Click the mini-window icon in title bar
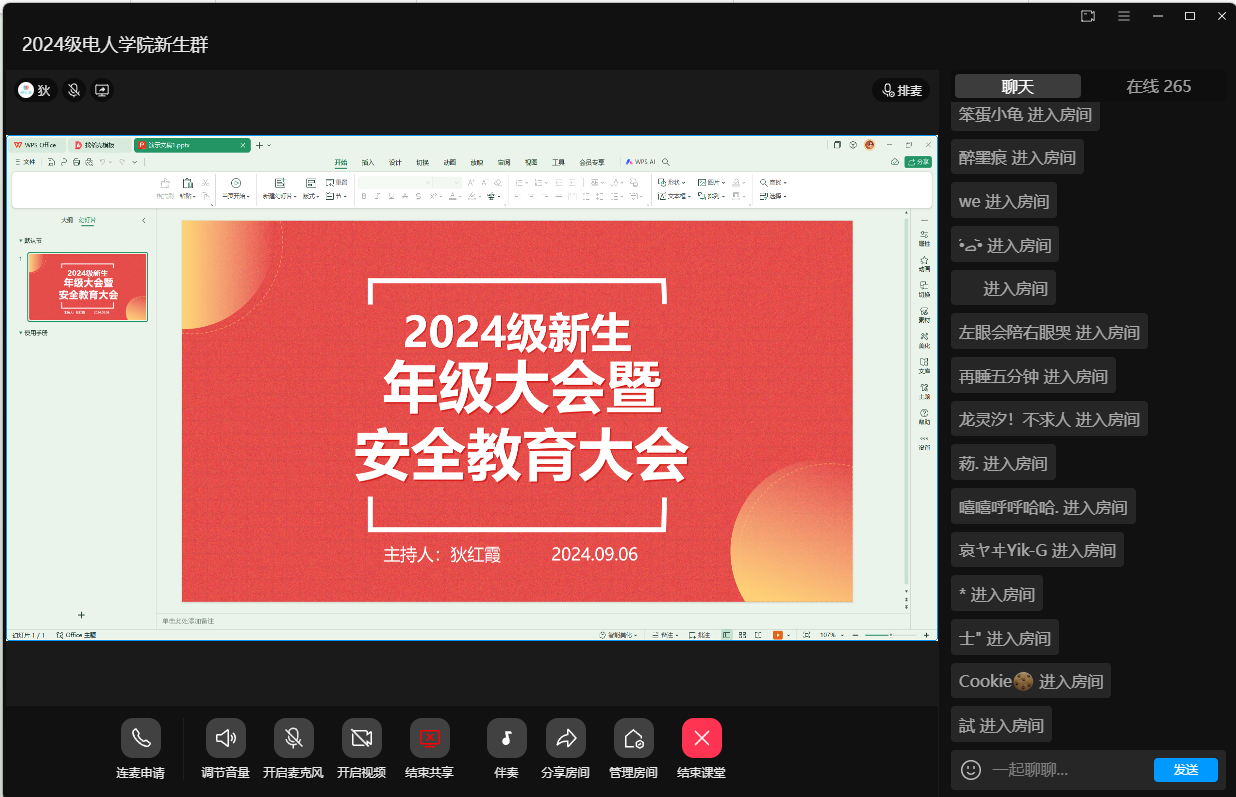Viewport: 1236px width, 797px height. [x=1088, y=16]
